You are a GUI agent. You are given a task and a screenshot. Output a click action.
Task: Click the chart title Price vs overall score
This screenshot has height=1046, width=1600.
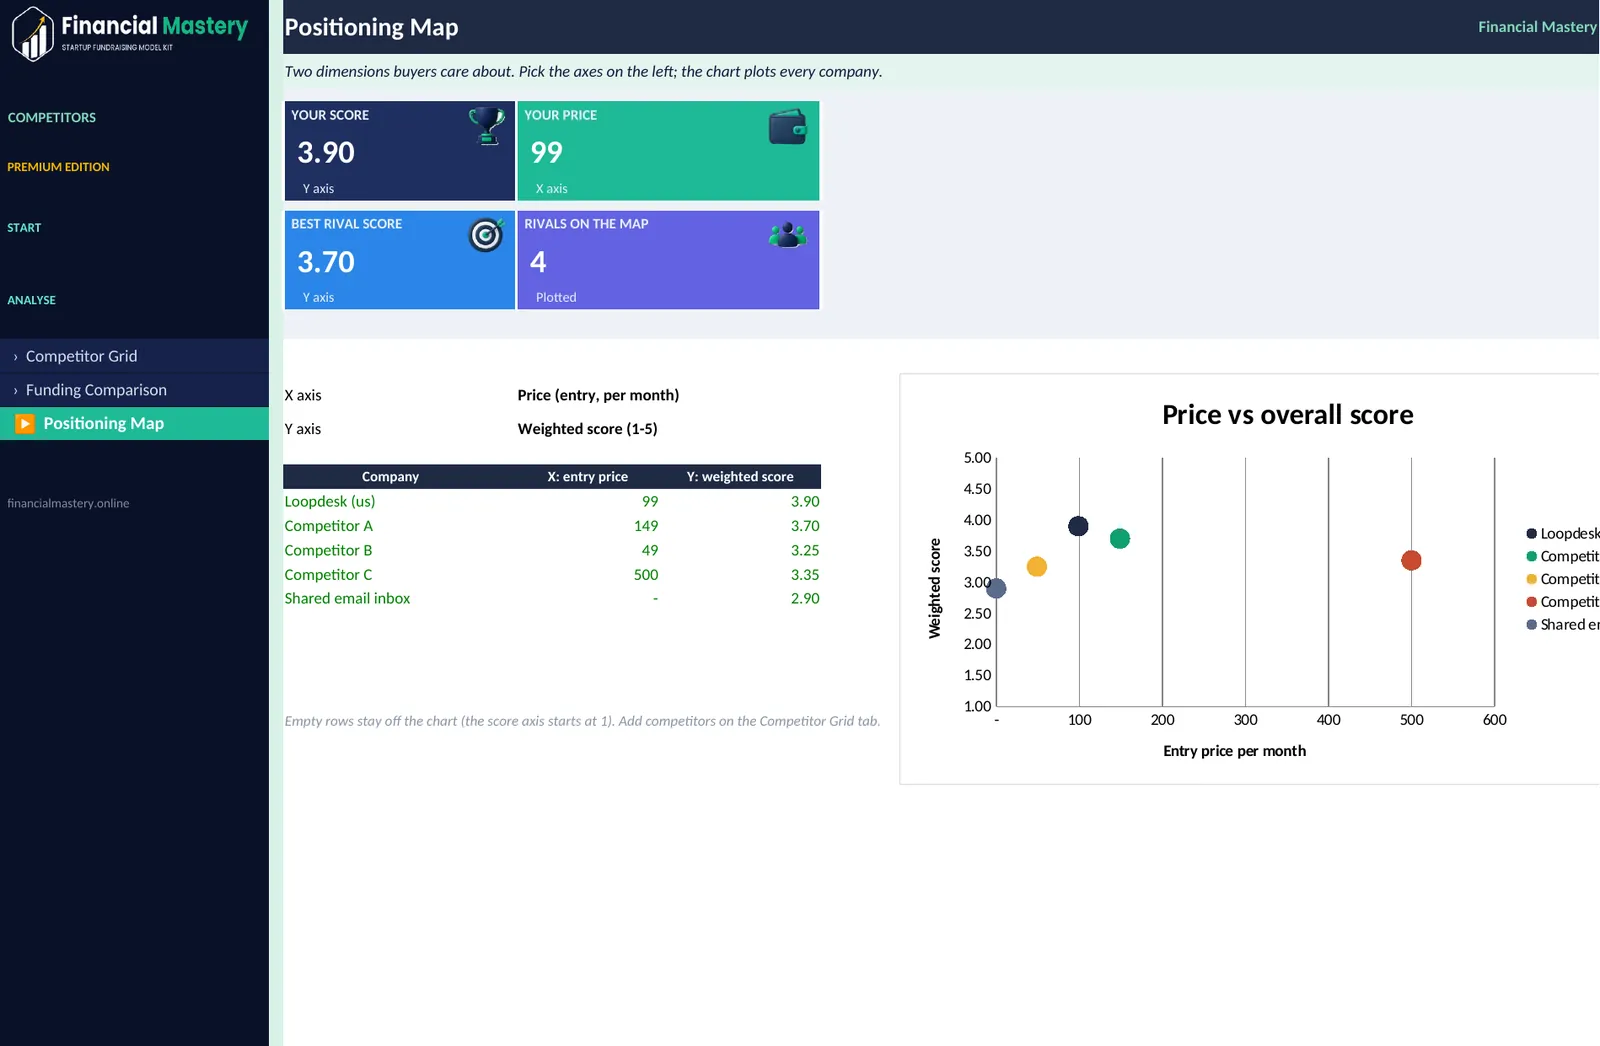tap(1287, 415)
